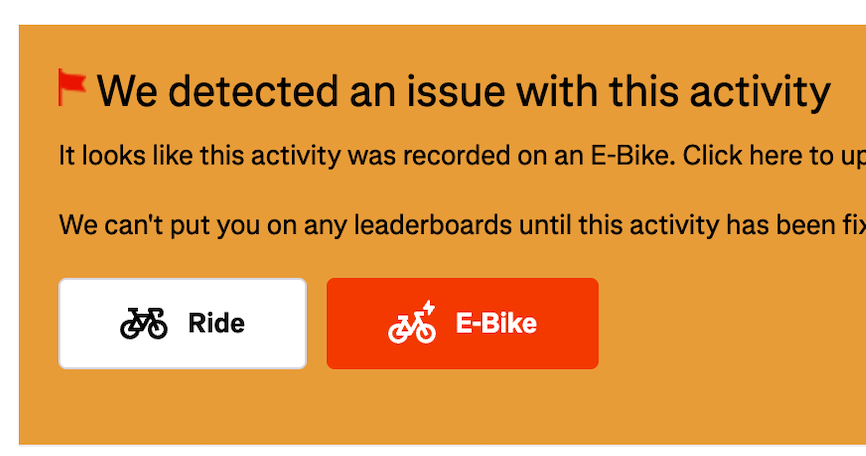This screenshot has height=456, width=866.
Task: Click the bicycle icon in Ride button
Action: [144, 323]
